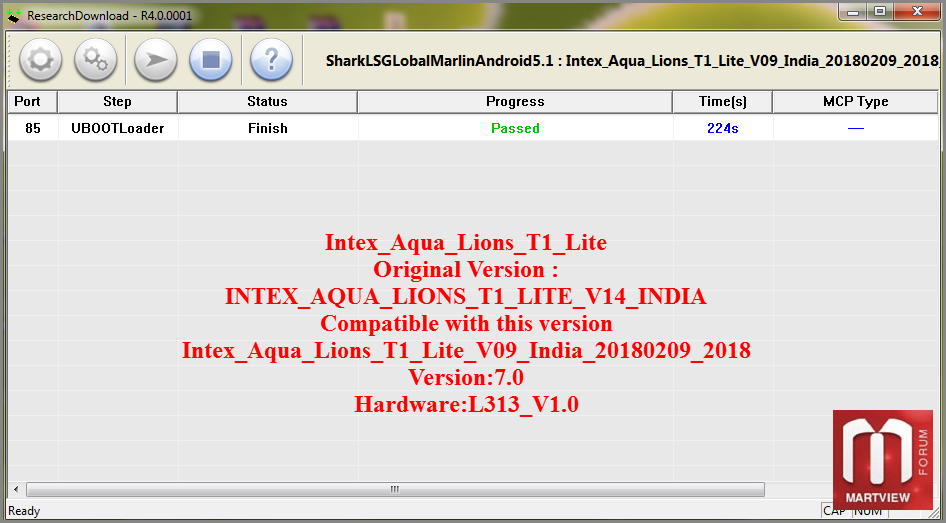Click the Port column header
946x523 pixels.
[x=33, y=102]
